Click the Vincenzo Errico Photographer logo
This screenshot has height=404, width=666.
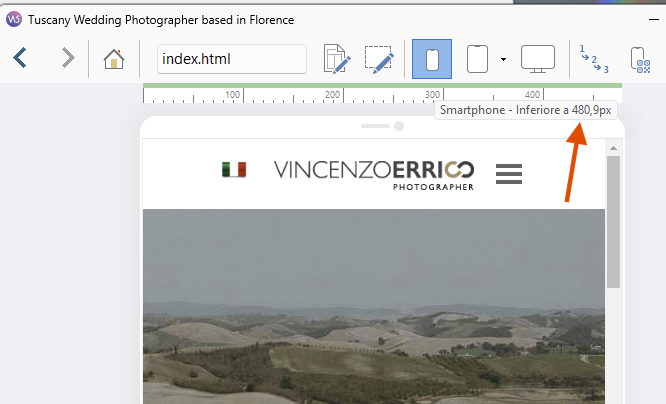[374, 173]
